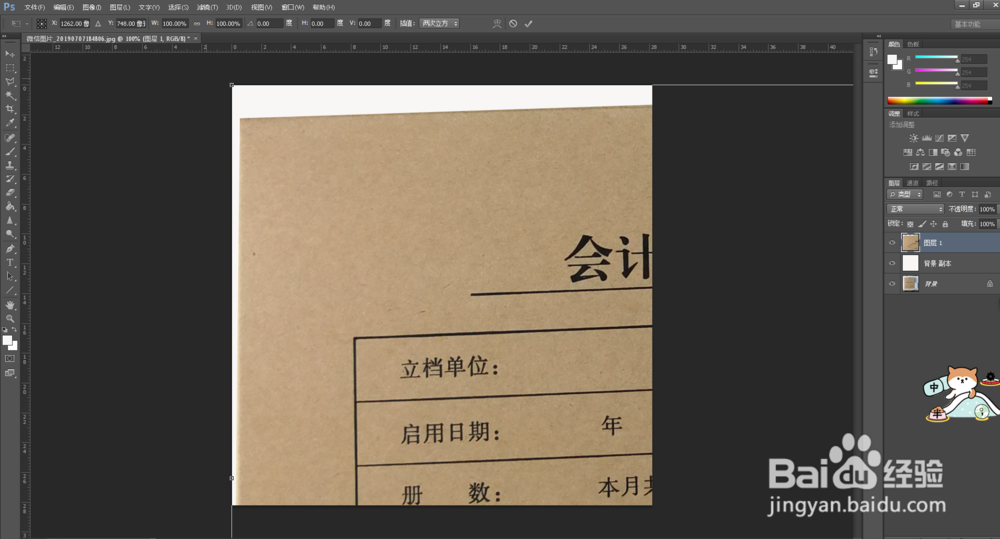Hide the 背景 layer
Screen dimensions: 1000x539
point(892,284)
